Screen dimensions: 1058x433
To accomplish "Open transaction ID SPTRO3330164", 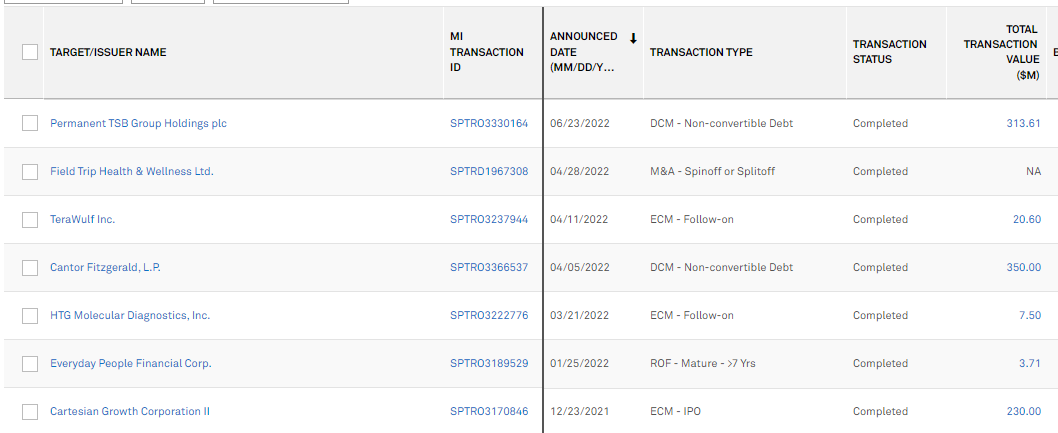I will (489, 123).
